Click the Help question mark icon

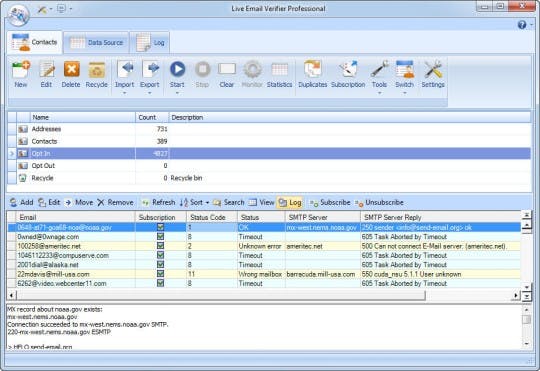pyautogui.click(x=522, y=25)
